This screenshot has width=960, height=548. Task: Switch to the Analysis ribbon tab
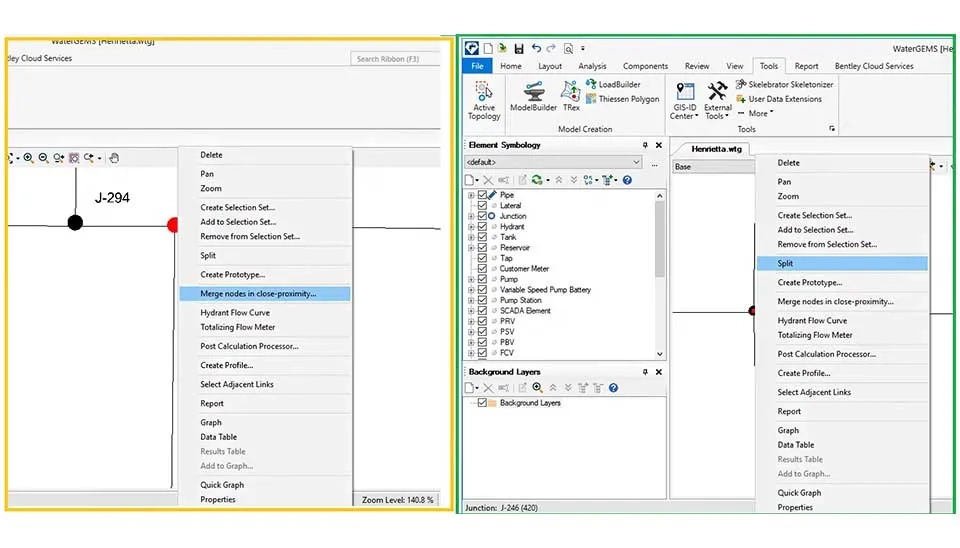click(x=592, y=66)
